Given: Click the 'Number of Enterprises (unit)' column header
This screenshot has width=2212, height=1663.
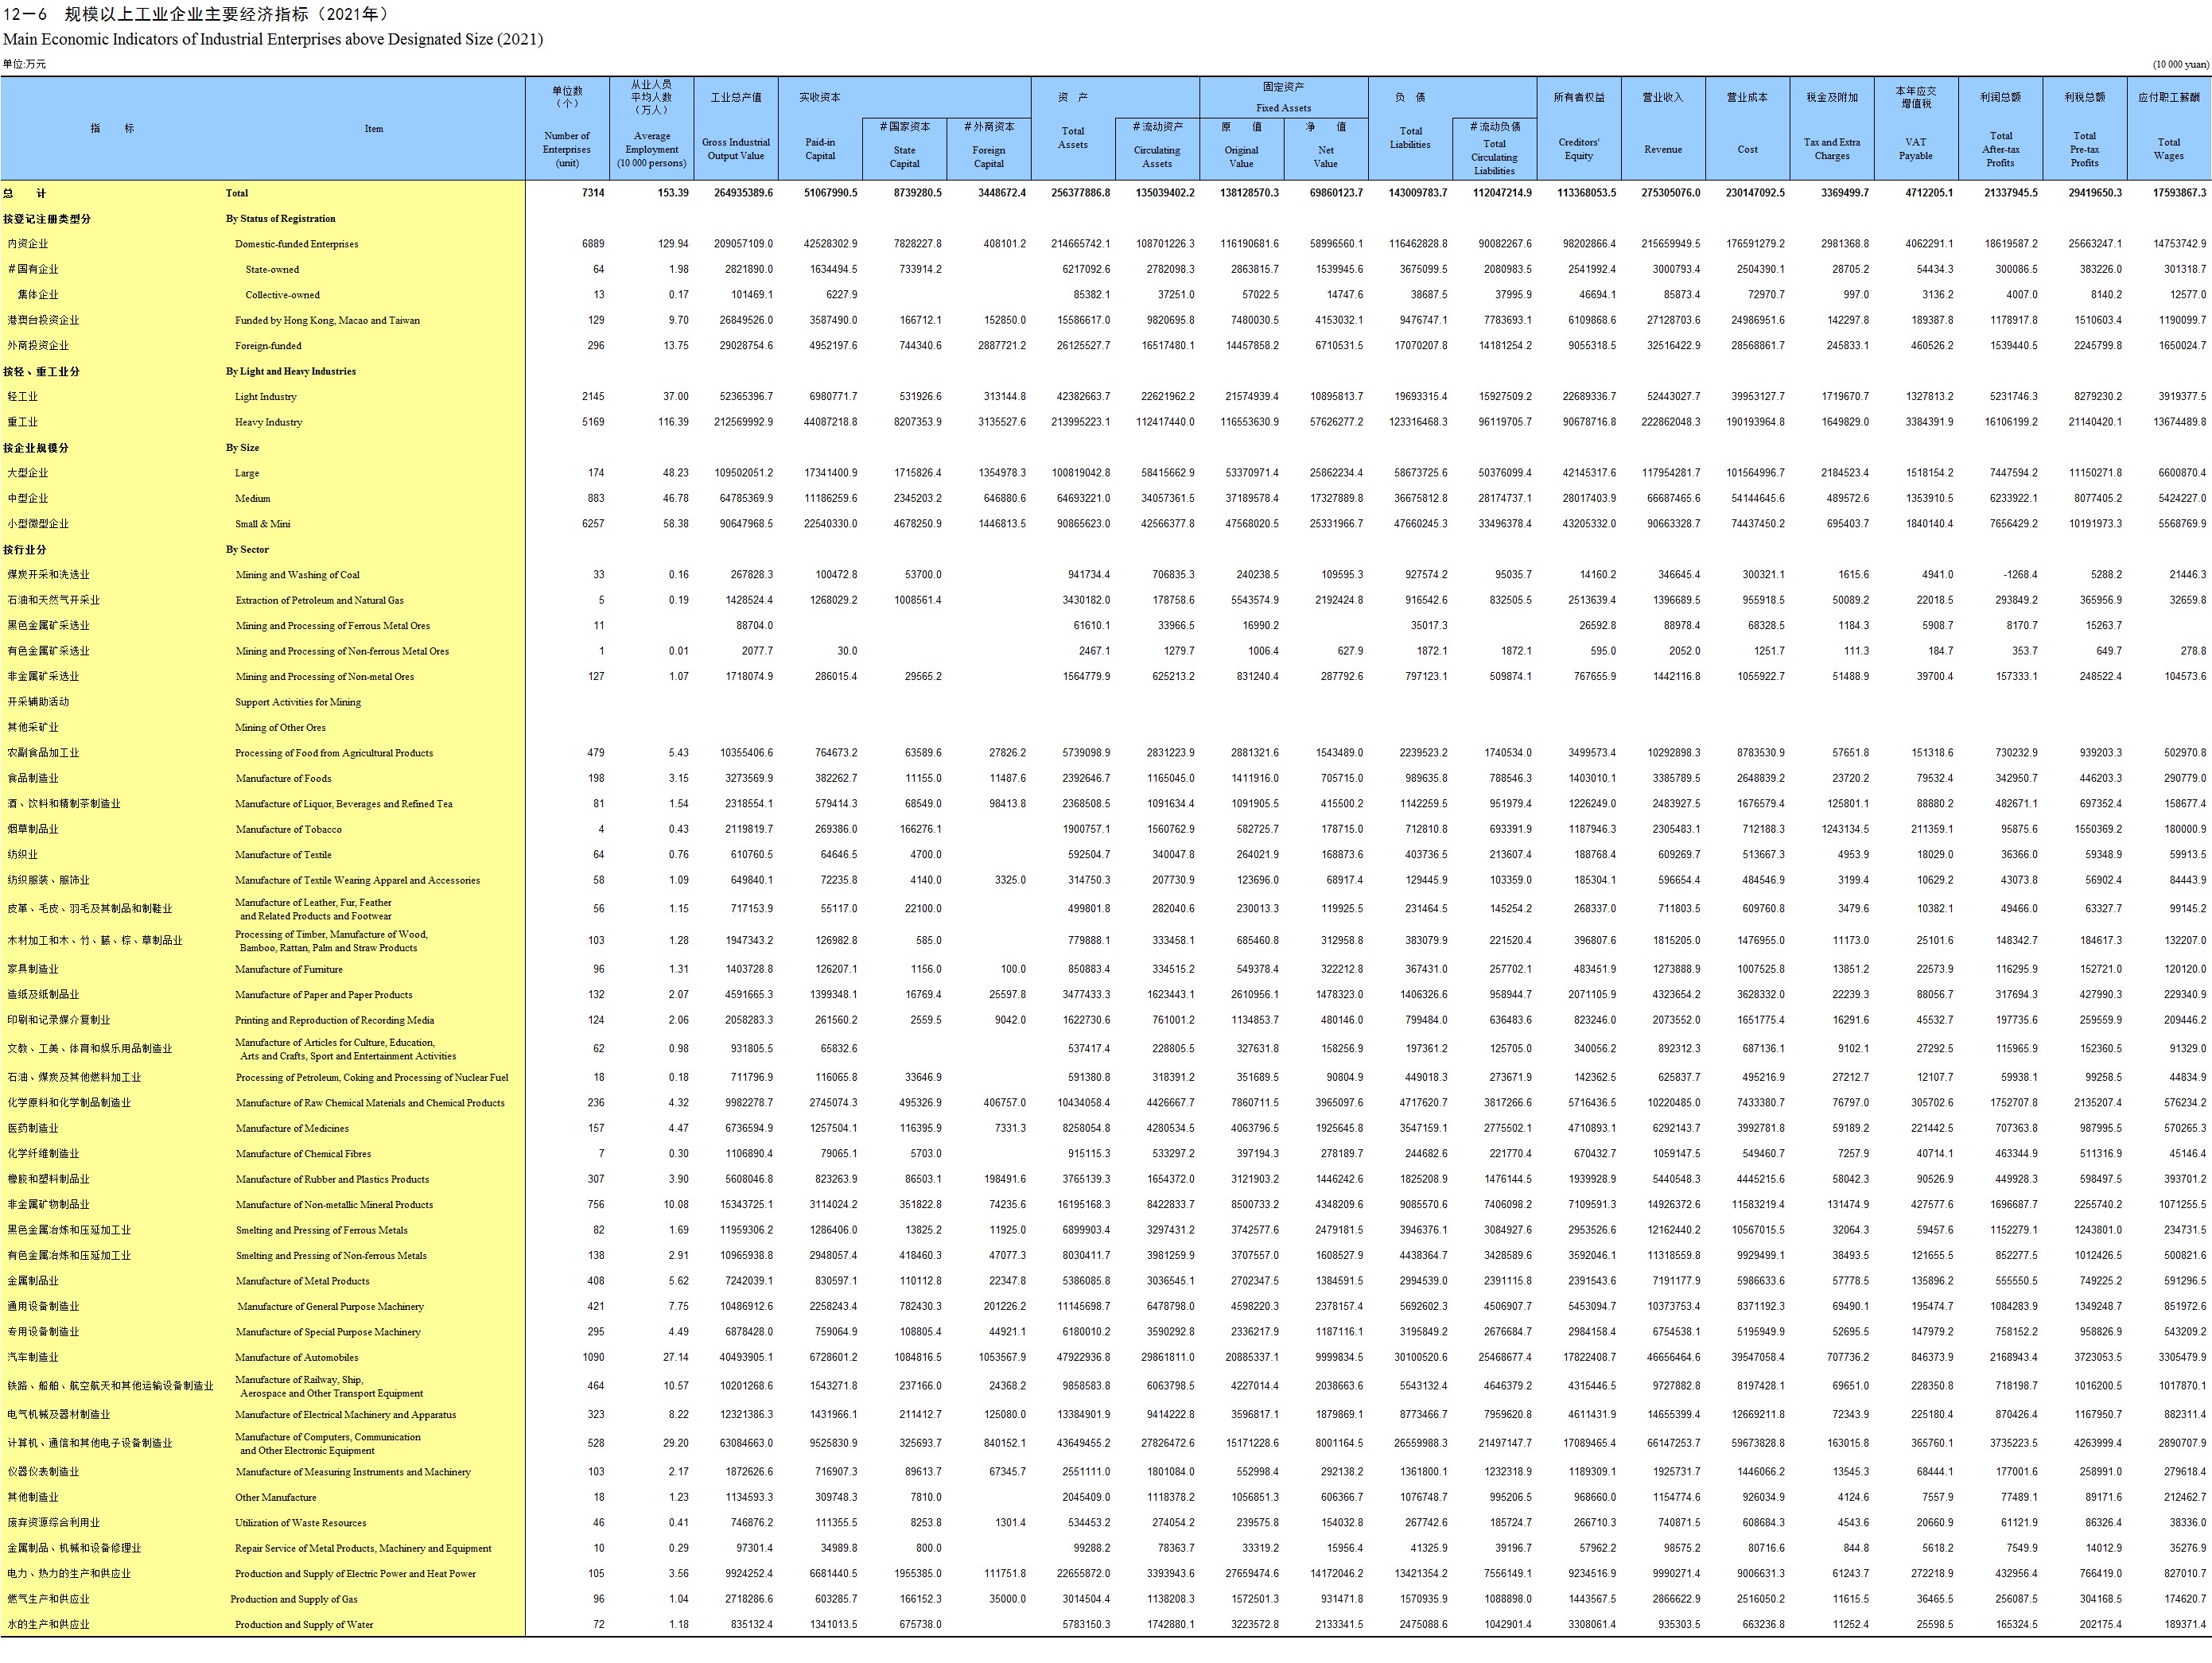Looking at the screenshot, I should 567,149.
